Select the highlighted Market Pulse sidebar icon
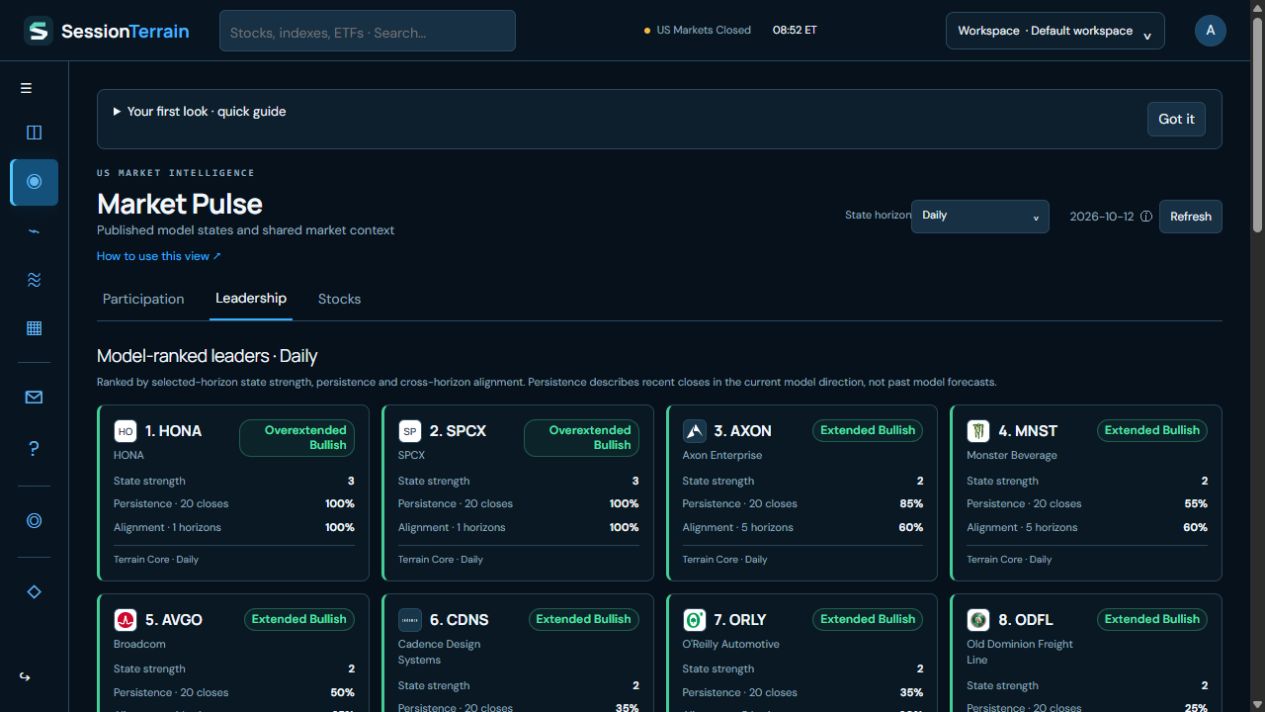 [34, 182]
